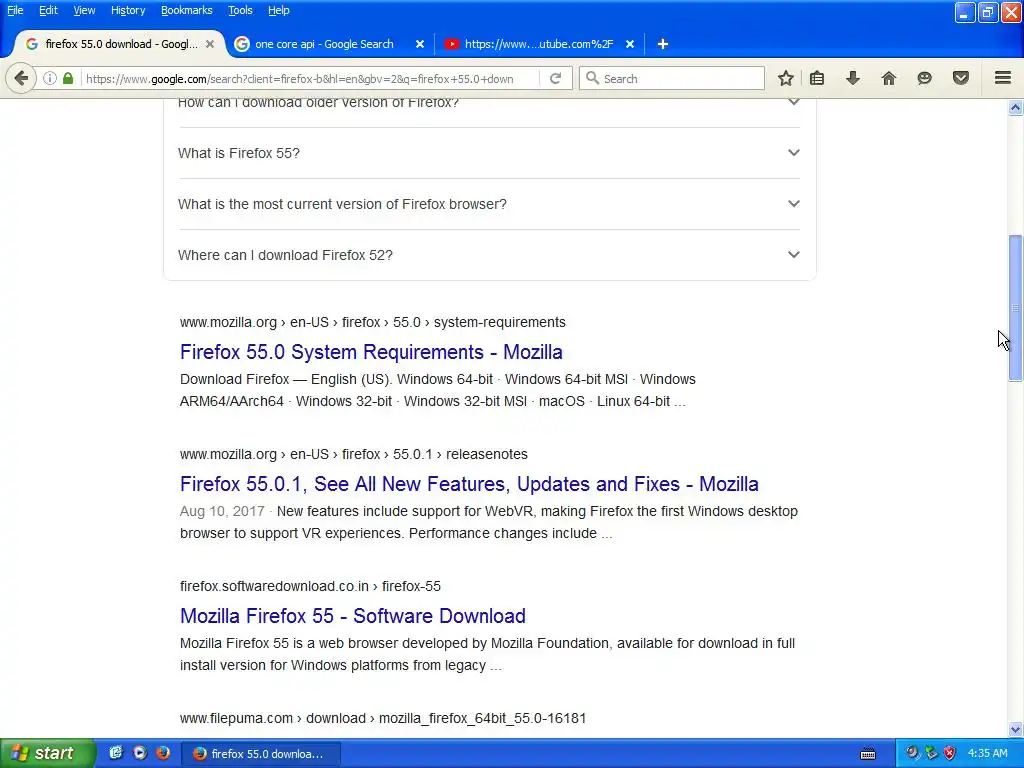This screenshot has width=1024, height=768.
Task: Click the vertical scrollbar thumb
Action: tap(1015, 308)
